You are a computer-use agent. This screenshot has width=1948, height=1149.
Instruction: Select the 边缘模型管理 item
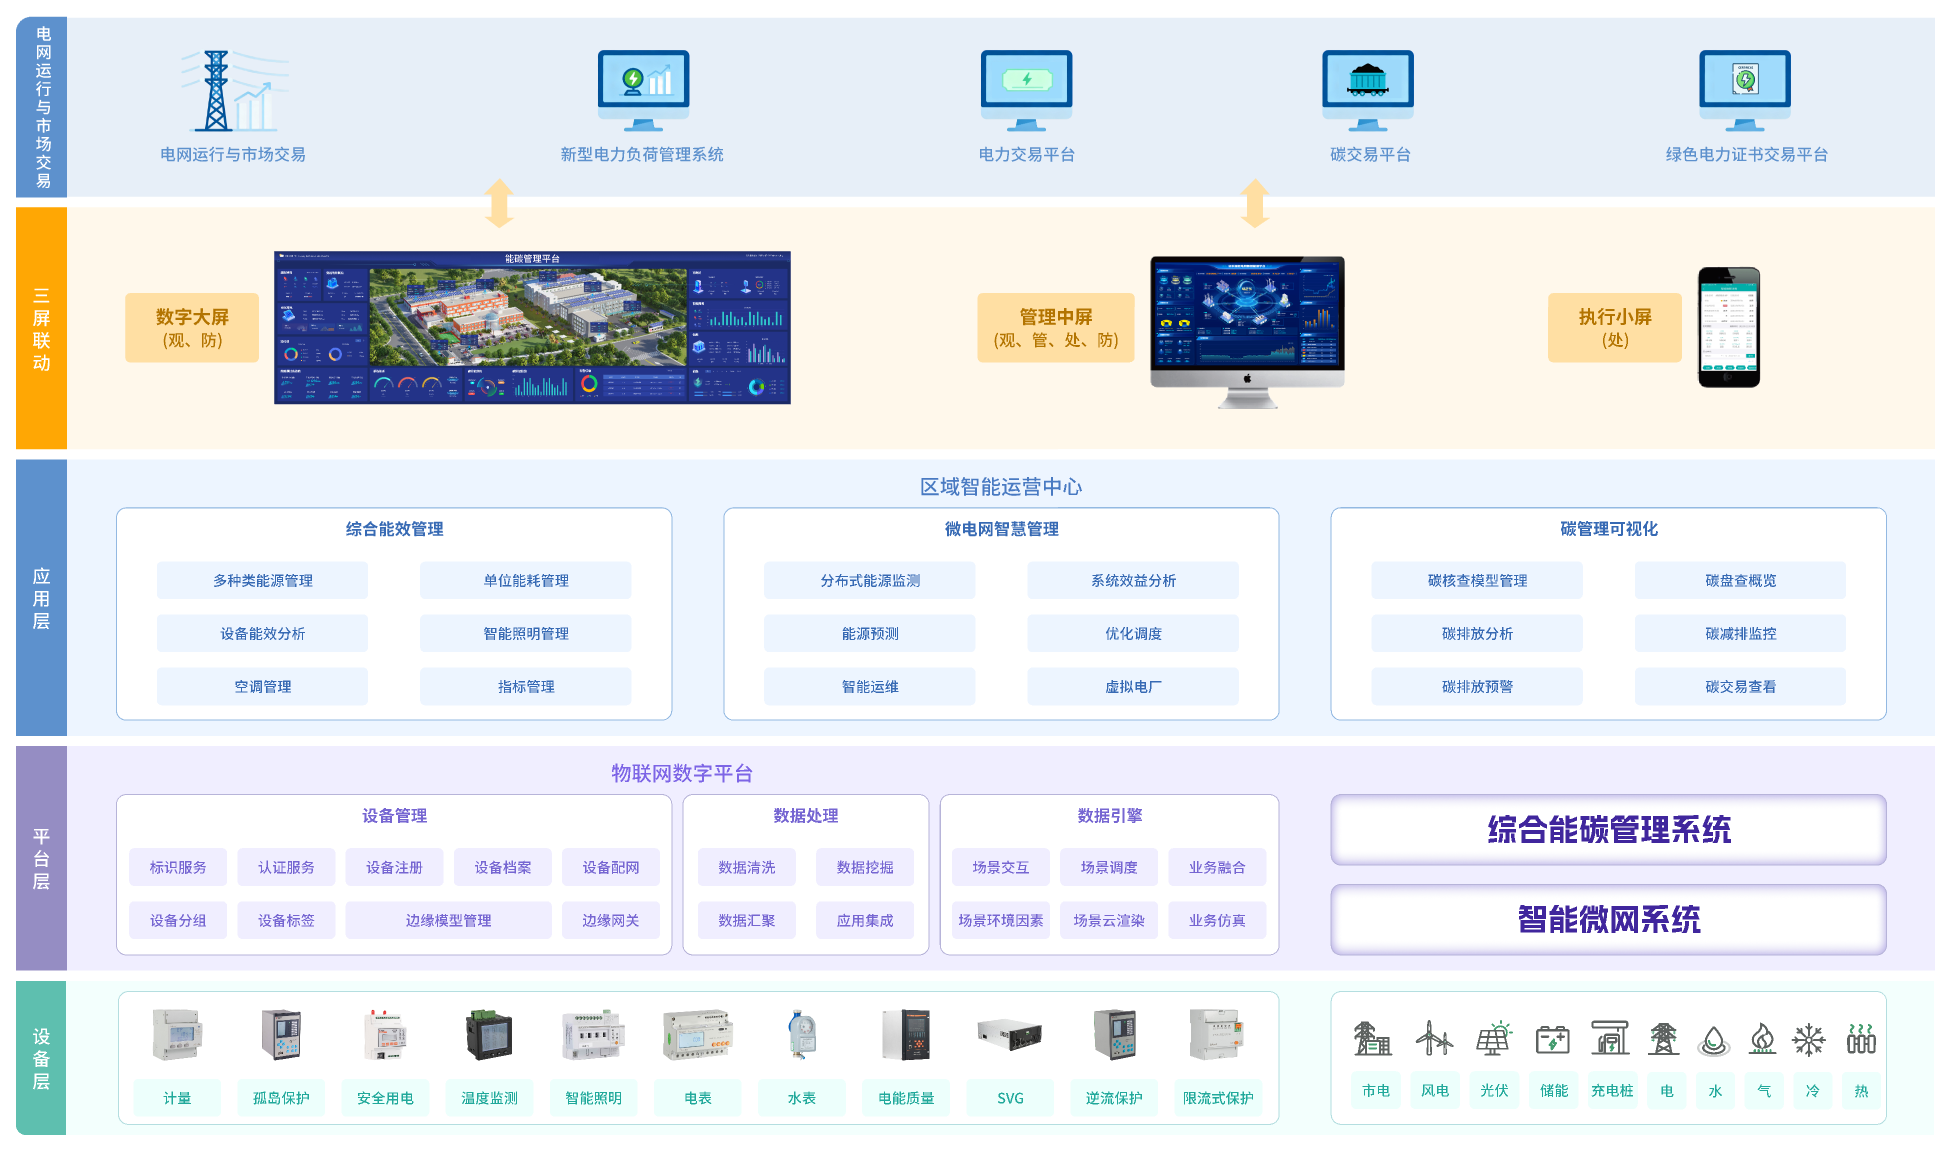click(x=448, y=920)
